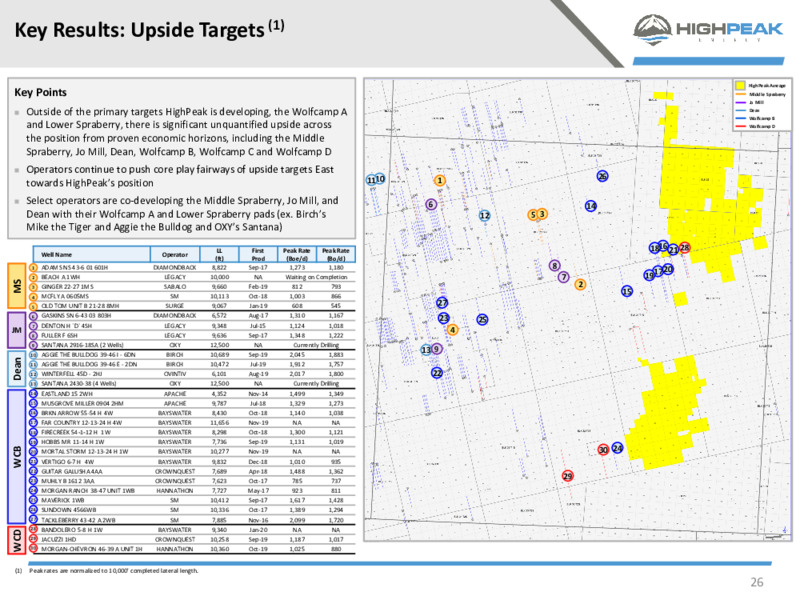Select the 'BEACH A 1WH' well row

(x=194, y=277)
